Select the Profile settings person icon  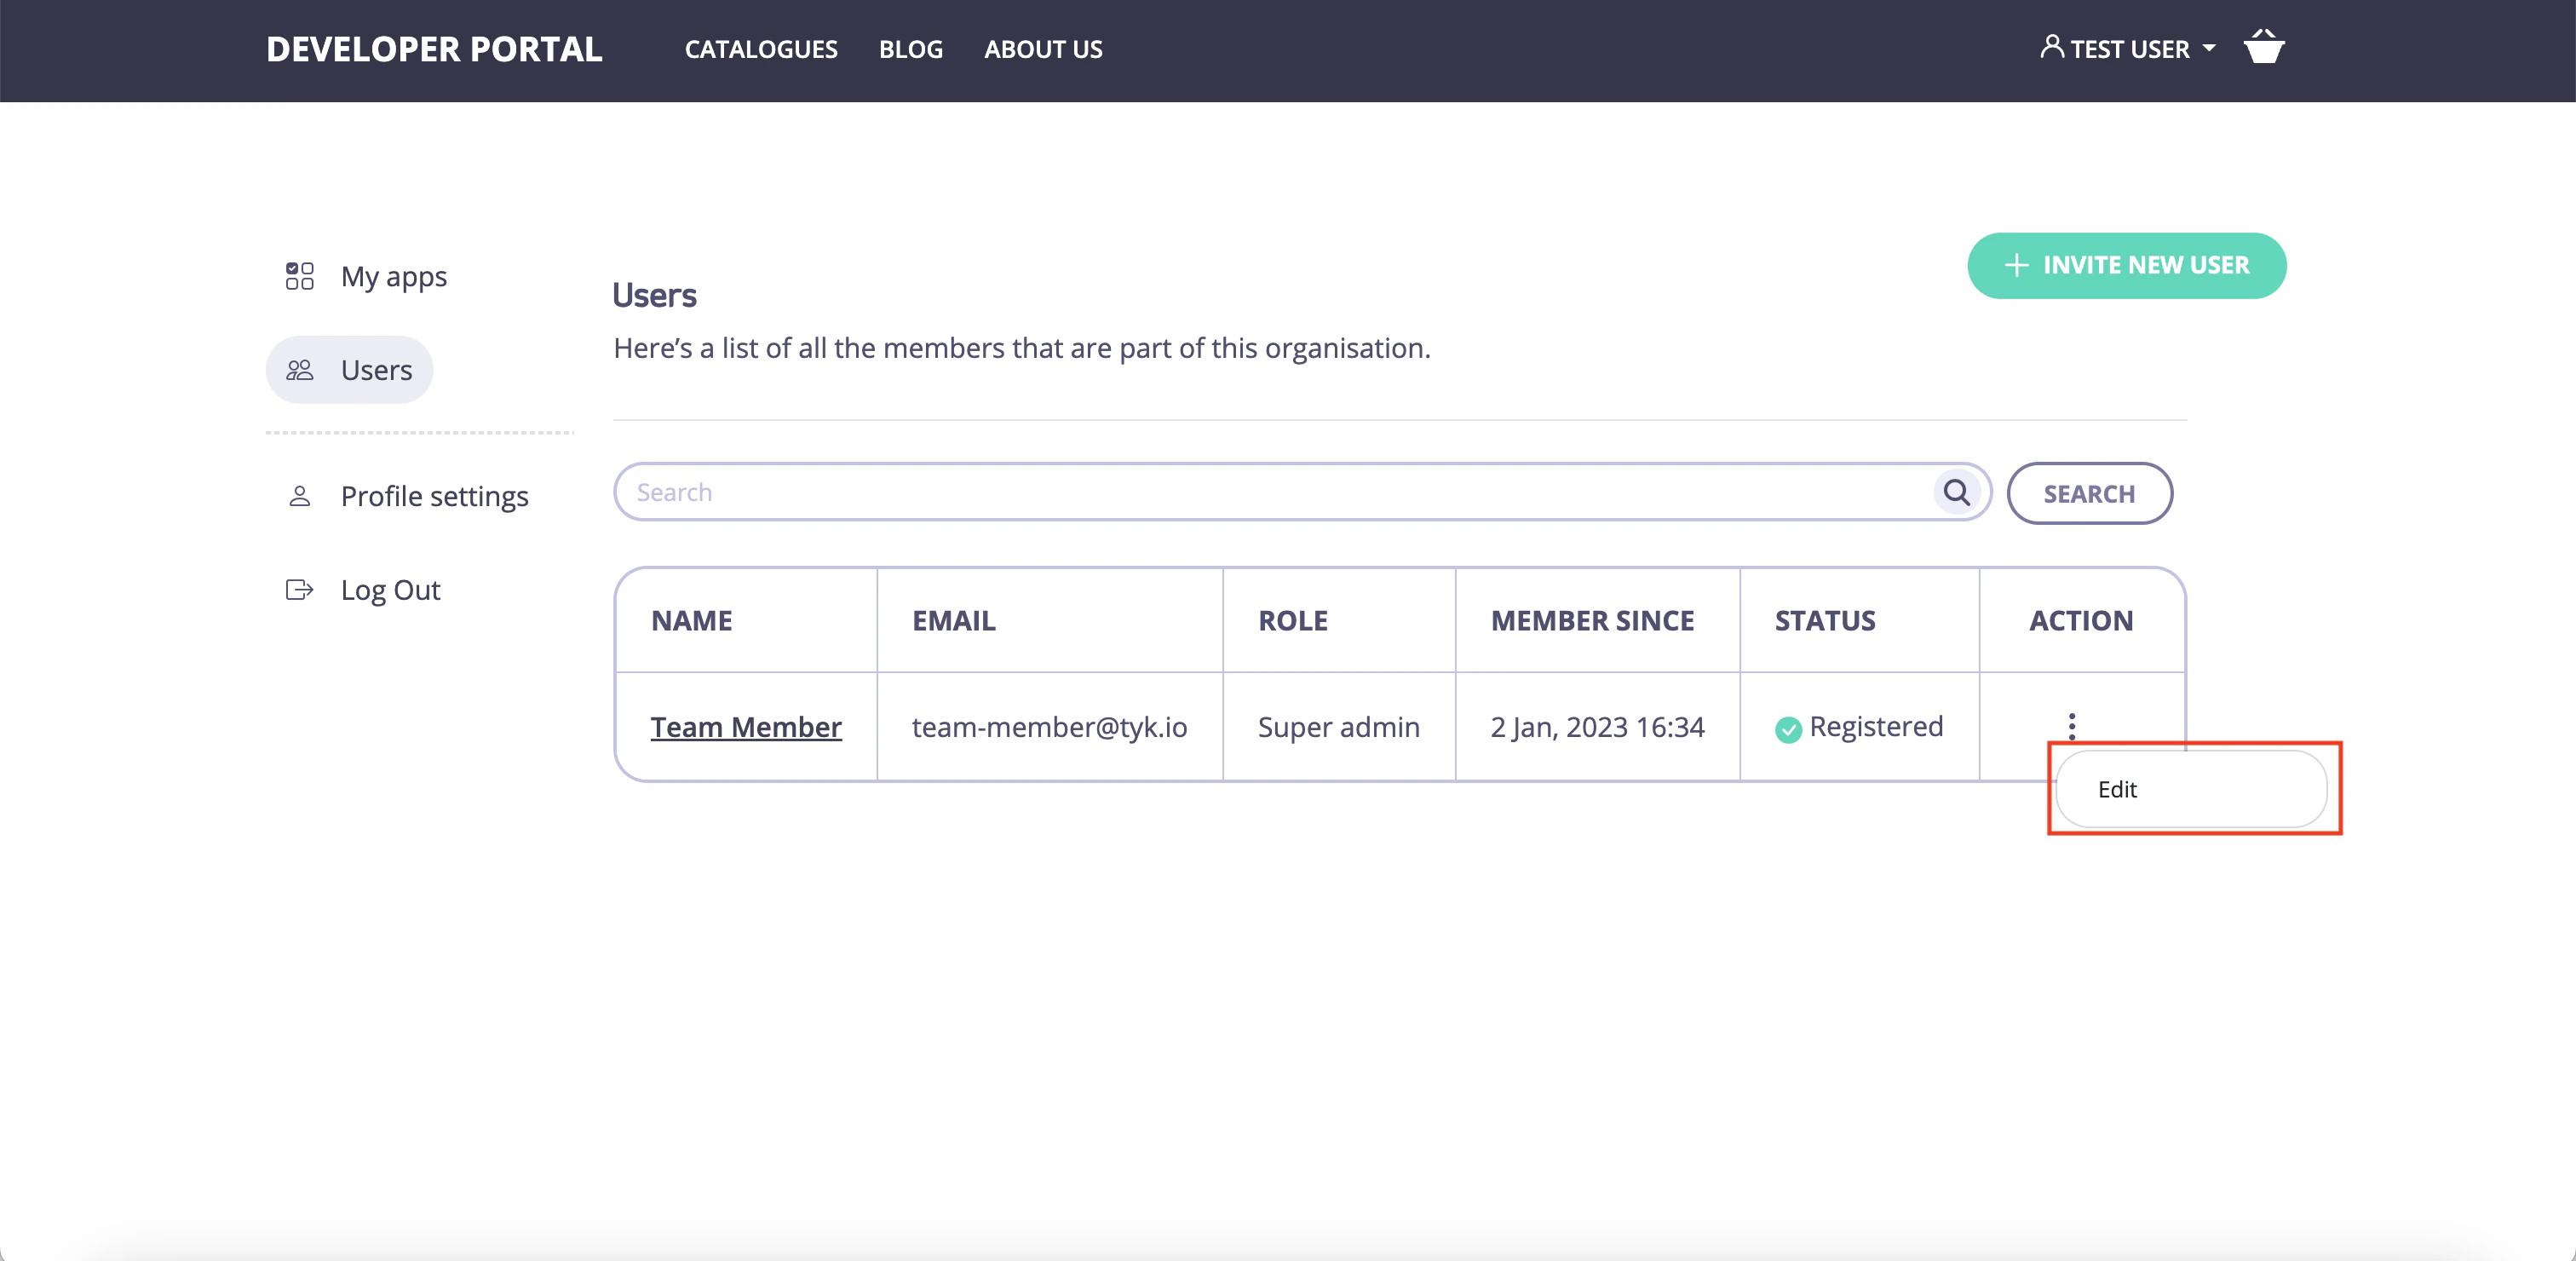[x=298, y=495]
